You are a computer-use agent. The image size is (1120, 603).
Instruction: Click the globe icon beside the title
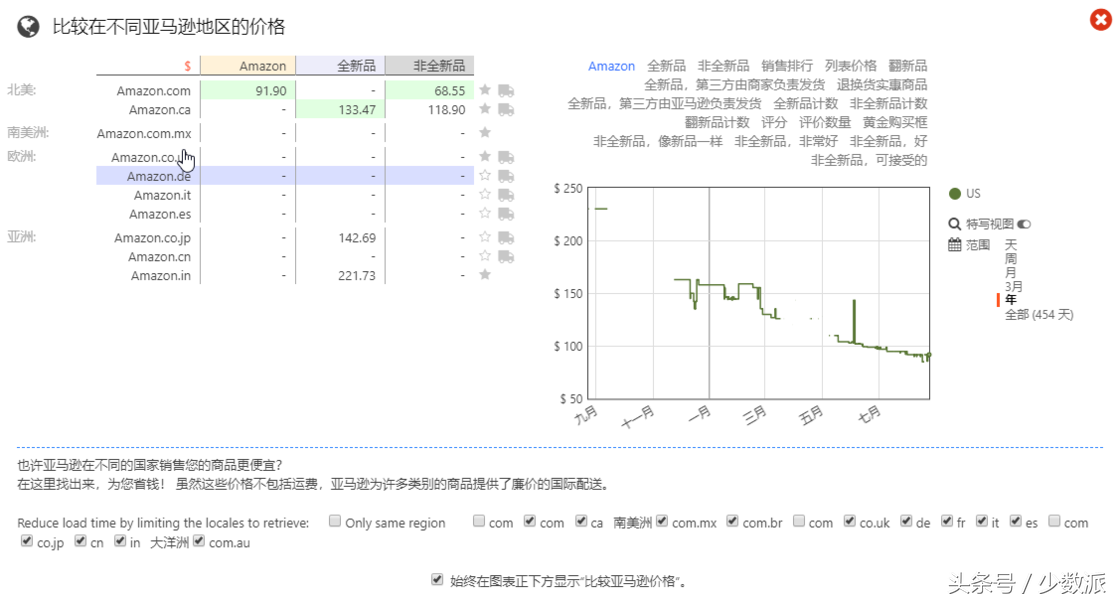point(29,26)
